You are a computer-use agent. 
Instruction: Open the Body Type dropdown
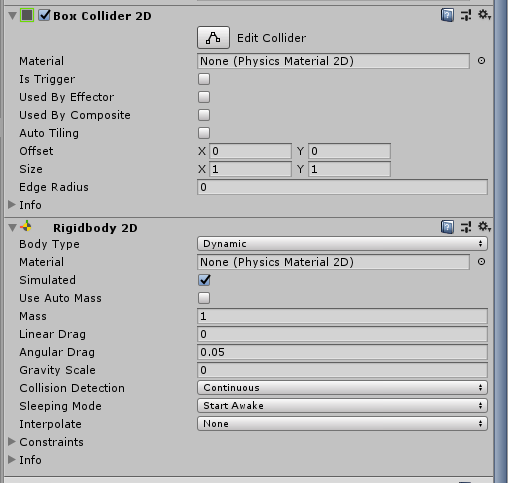[342, 244]
